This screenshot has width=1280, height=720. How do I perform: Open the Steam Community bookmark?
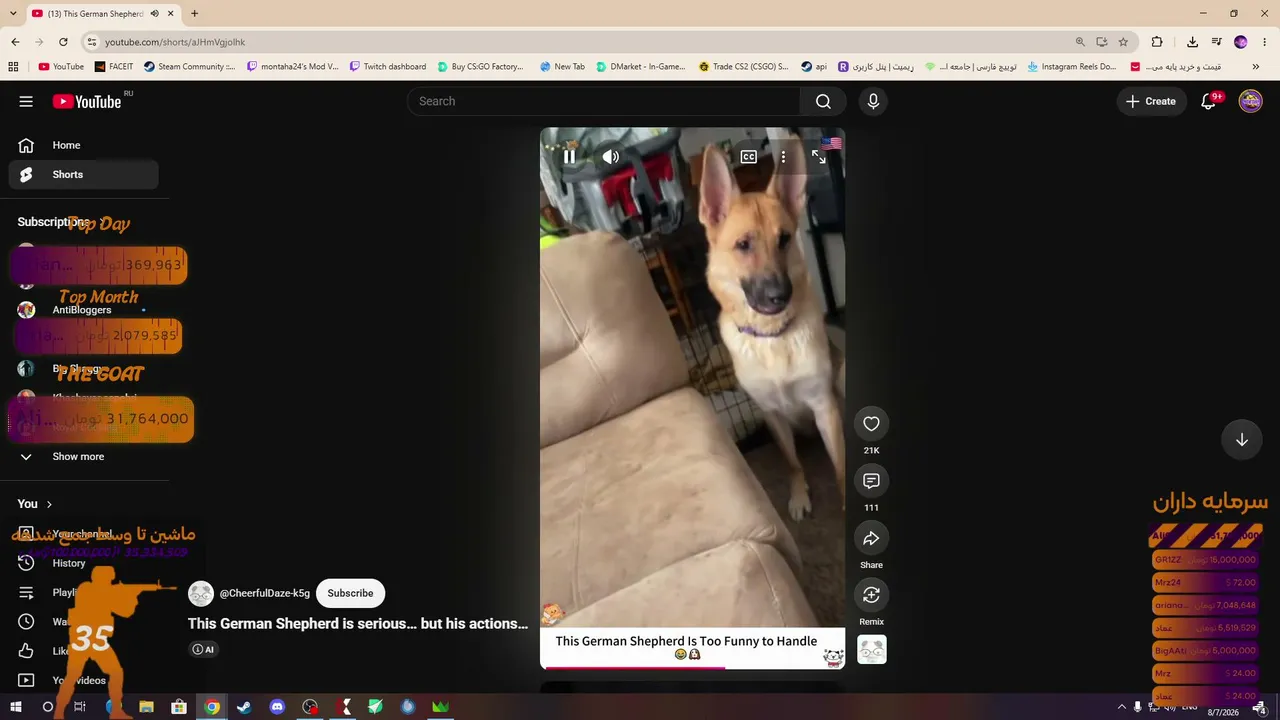click(x=189, y=67)
